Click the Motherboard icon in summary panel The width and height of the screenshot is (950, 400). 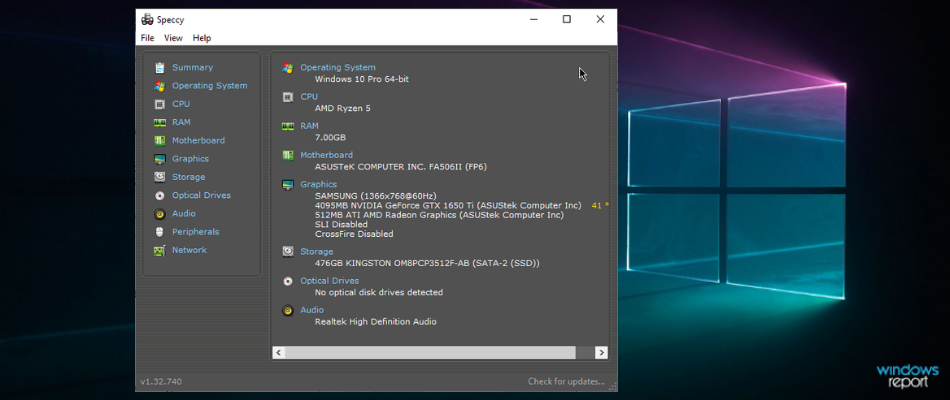coord(288,155)
